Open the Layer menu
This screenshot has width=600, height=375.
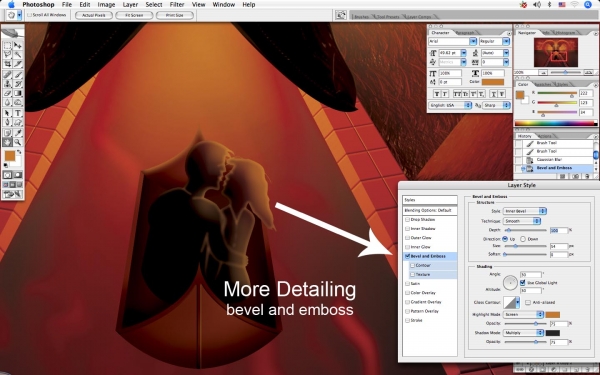tap(130, 5)
